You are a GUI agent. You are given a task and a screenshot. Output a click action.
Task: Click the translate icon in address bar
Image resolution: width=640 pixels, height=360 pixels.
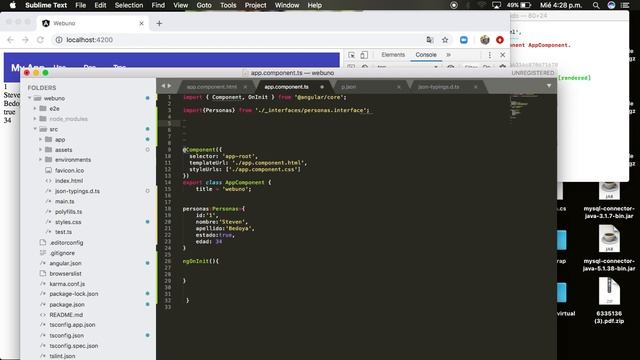pyautogui.click(x=429, y=40)
